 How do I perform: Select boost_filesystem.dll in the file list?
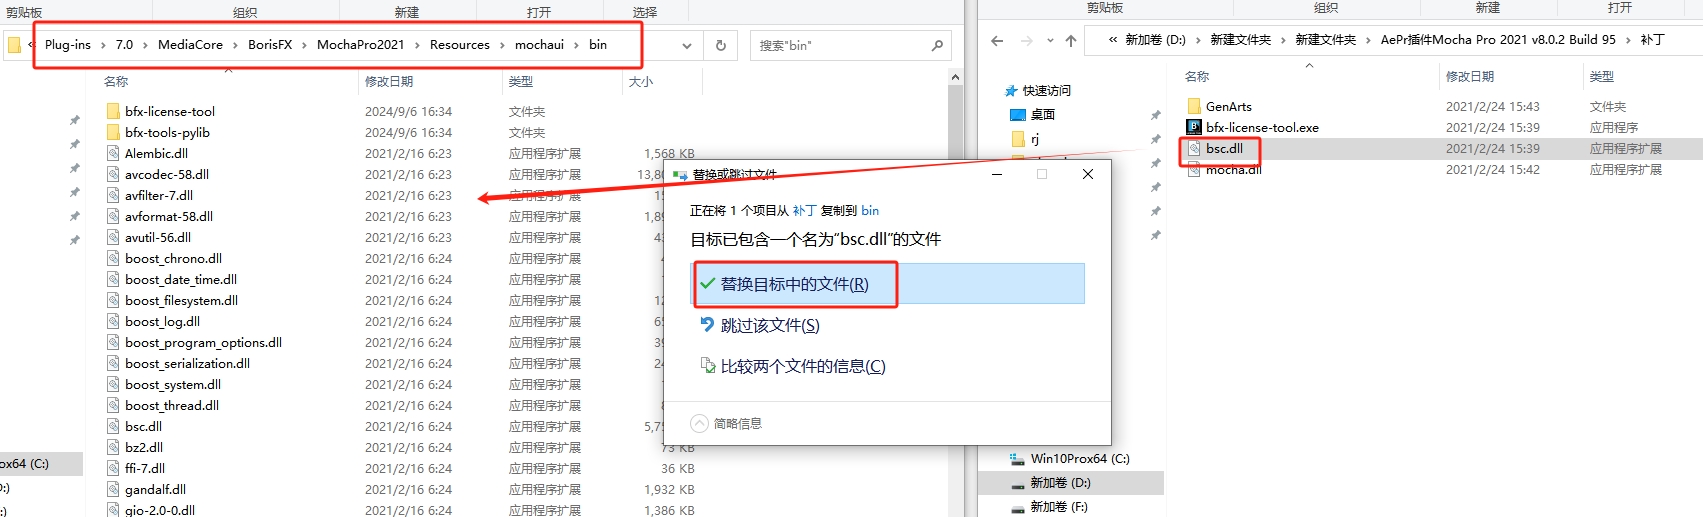pos(181,300)
